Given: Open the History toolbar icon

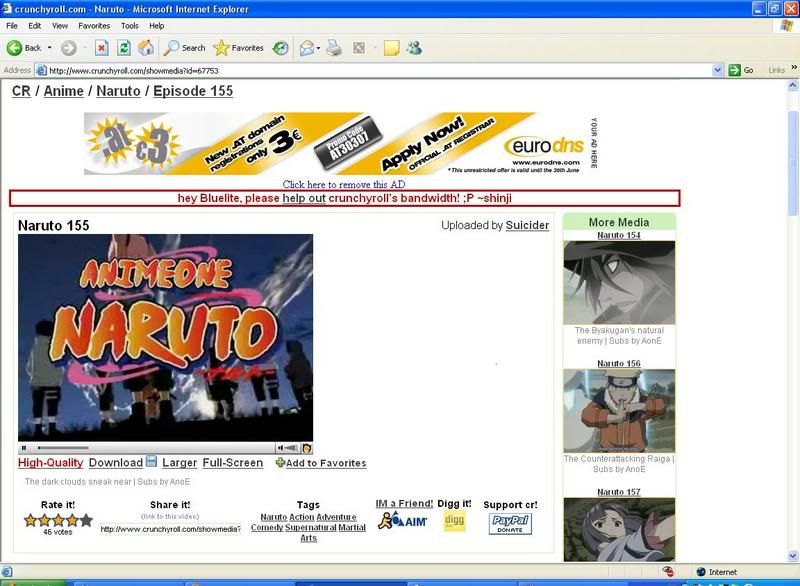Looking at the screenshot, I should coord(281,48).
